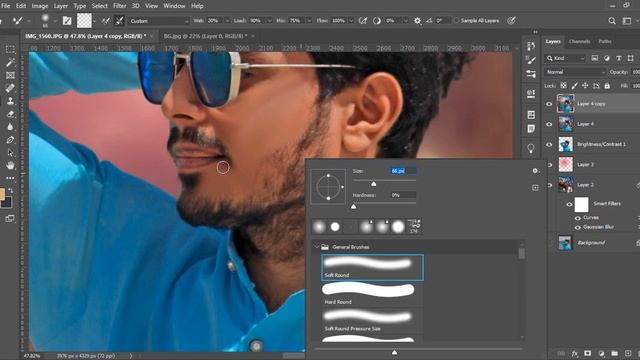The width and height of the screenshot is (640, 360).
Task: Click the Hardness slider handle
Action: point(353,207)
